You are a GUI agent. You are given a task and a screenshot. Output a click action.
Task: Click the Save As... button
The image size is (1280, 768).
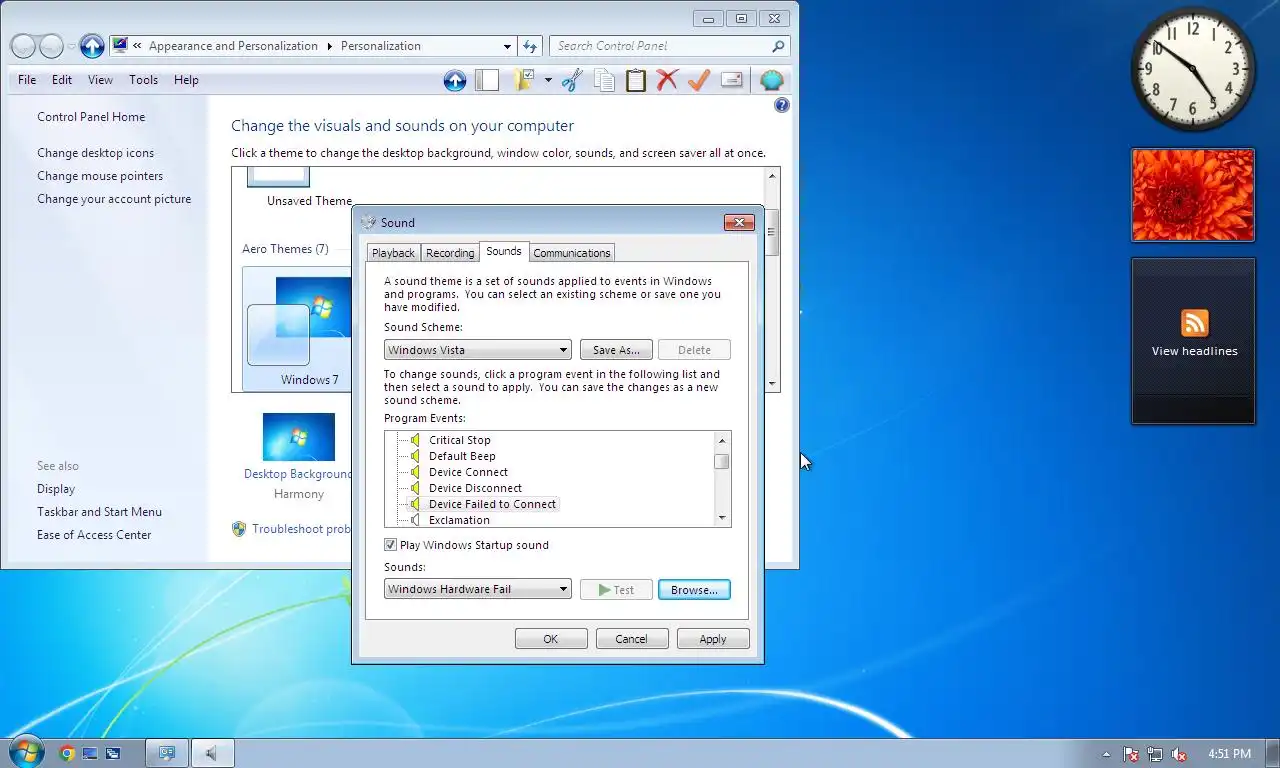616,350
